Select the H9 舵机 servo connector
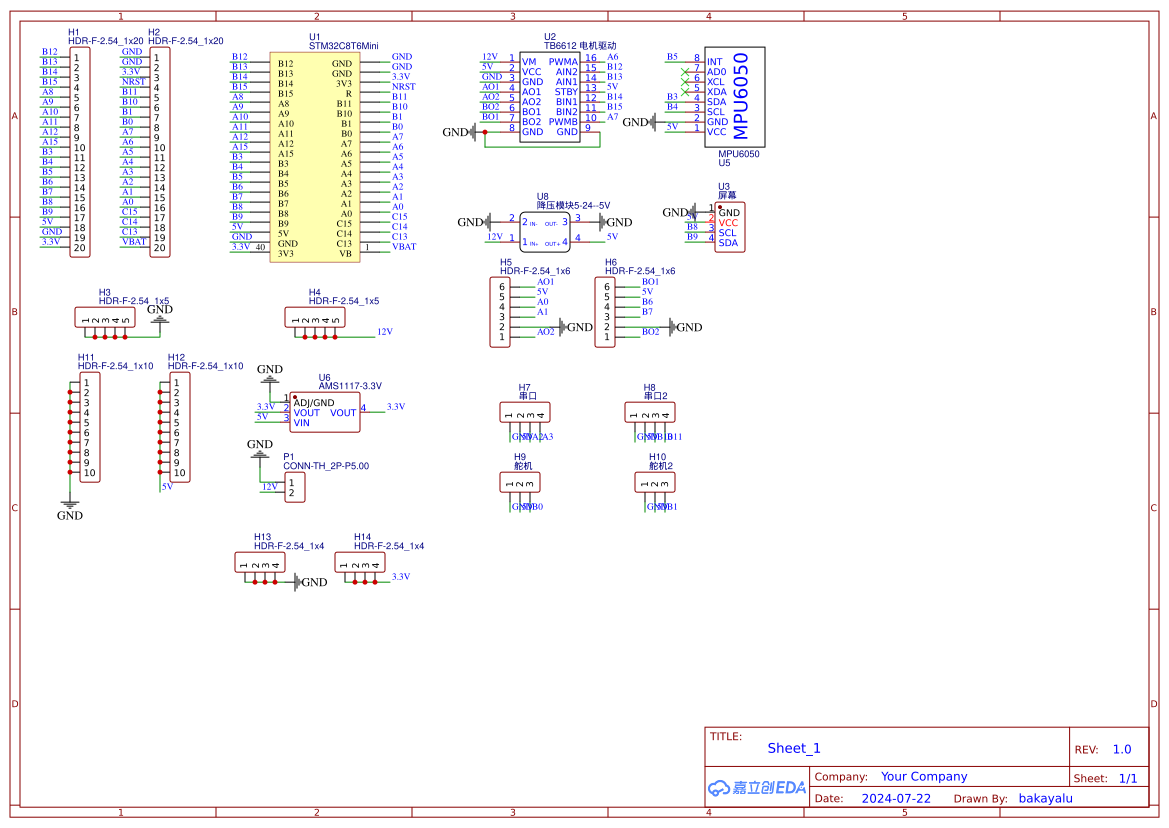1169x828 pixels. click(x=520, y=482)
